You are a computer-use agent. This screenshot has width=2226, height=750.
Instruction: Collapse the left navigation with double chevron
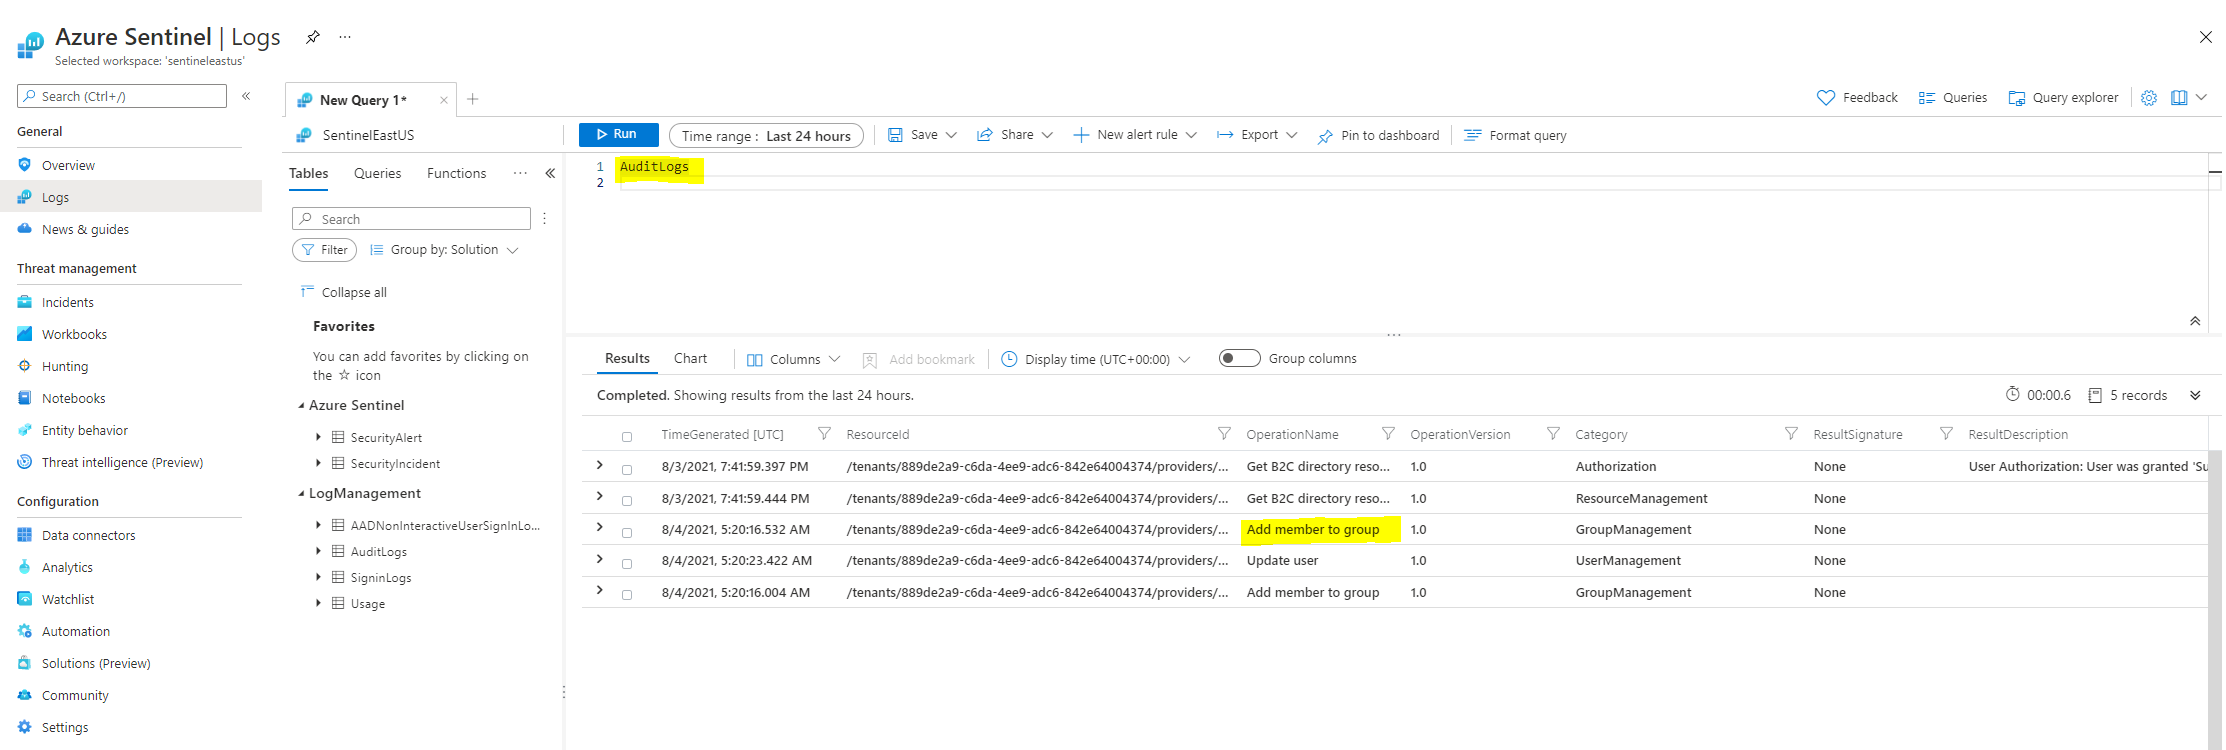coord(246,96)
